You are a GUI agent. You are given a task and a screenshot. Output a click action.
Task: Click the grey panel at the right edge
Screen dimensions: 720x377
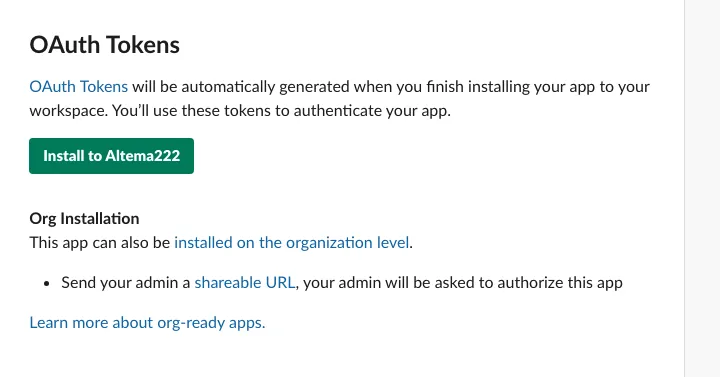[703, 188]
